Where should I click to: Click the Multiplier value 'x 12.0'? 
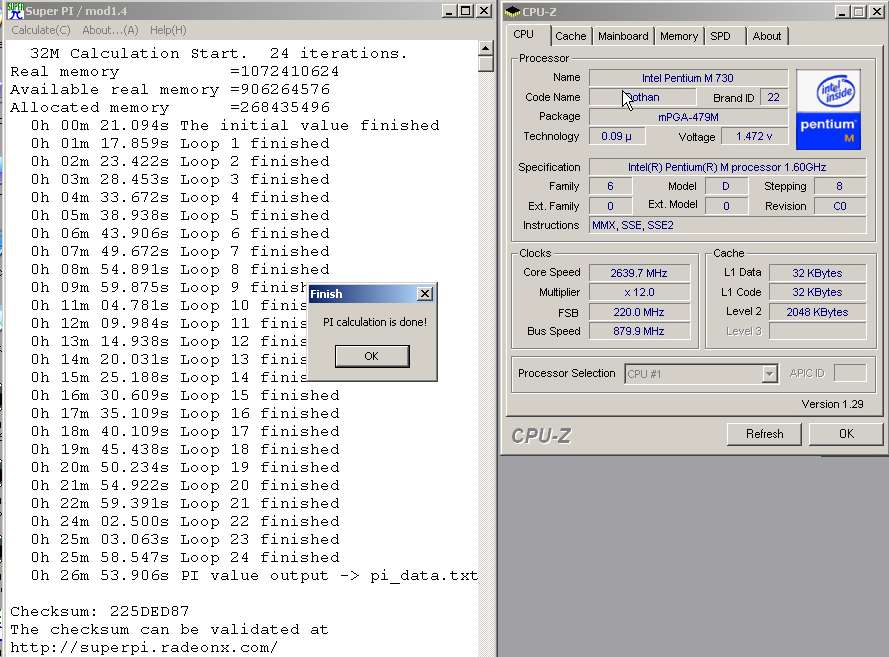click(x=639, y=292)
